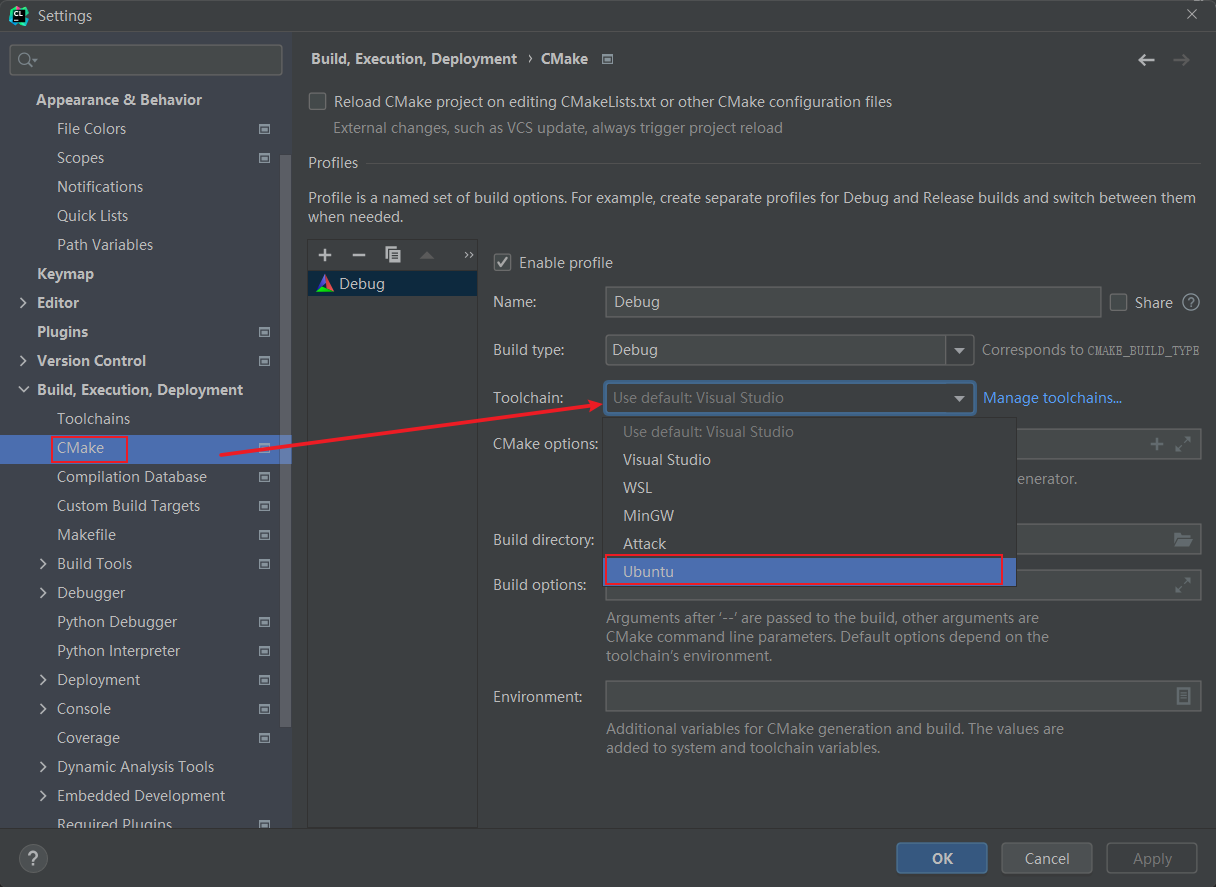This screenshot has height=887, width=1216.
Task: Expand the Build options field
Action: tap(1183, 585)
